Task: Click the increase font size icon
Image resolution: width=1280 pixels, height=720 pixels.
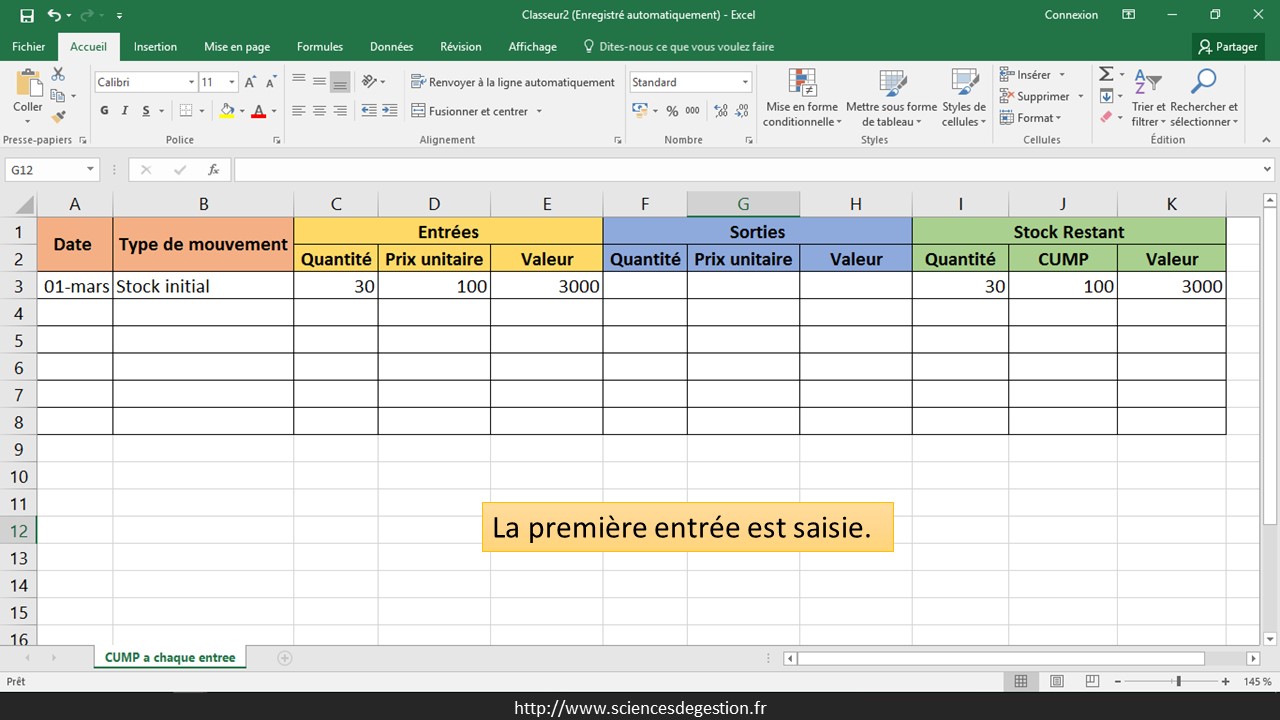Action: pyautogui.click(x=251, y=83)
